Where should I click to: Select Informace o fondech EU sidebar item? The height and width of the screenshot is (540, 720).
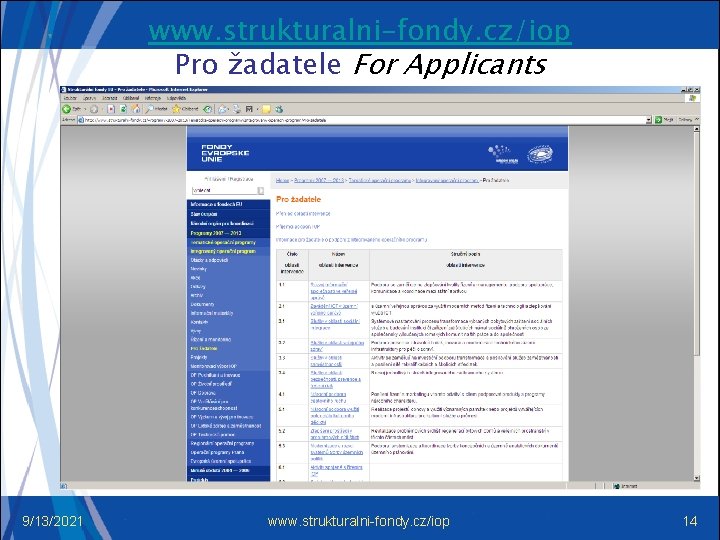pos(228,204)
